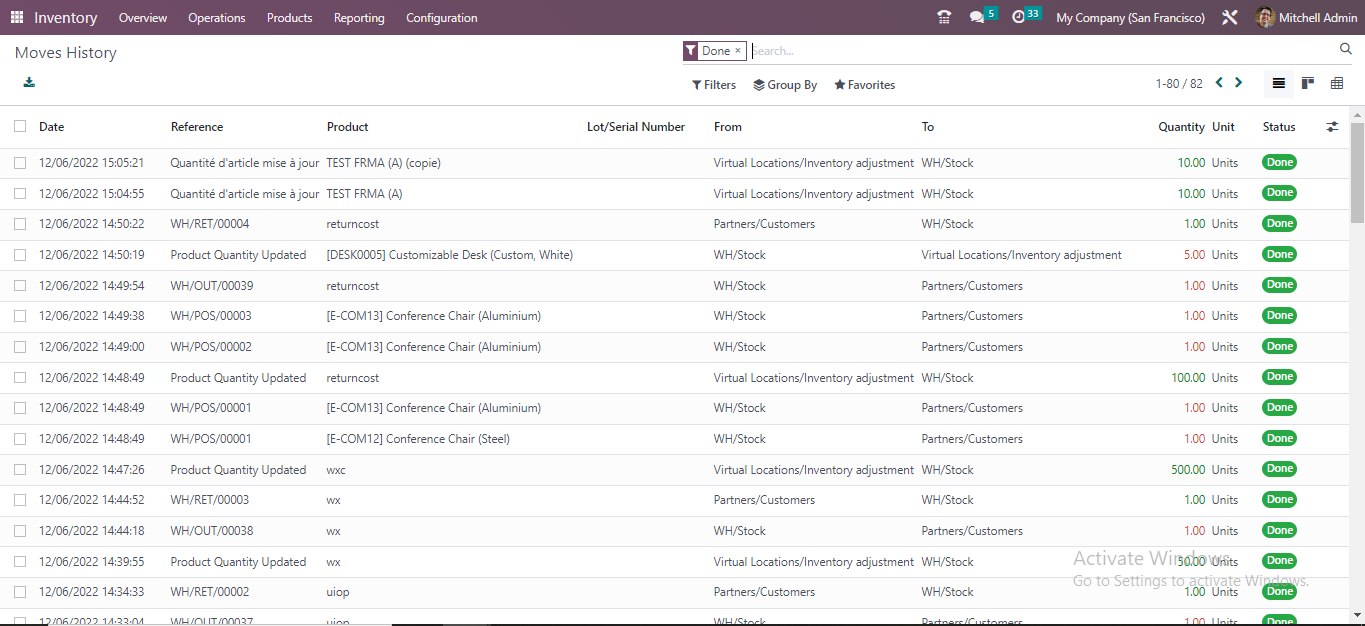1365x626 pixels.
Task: Open the Favorites dropdown
Action: (x=864, y=84)
